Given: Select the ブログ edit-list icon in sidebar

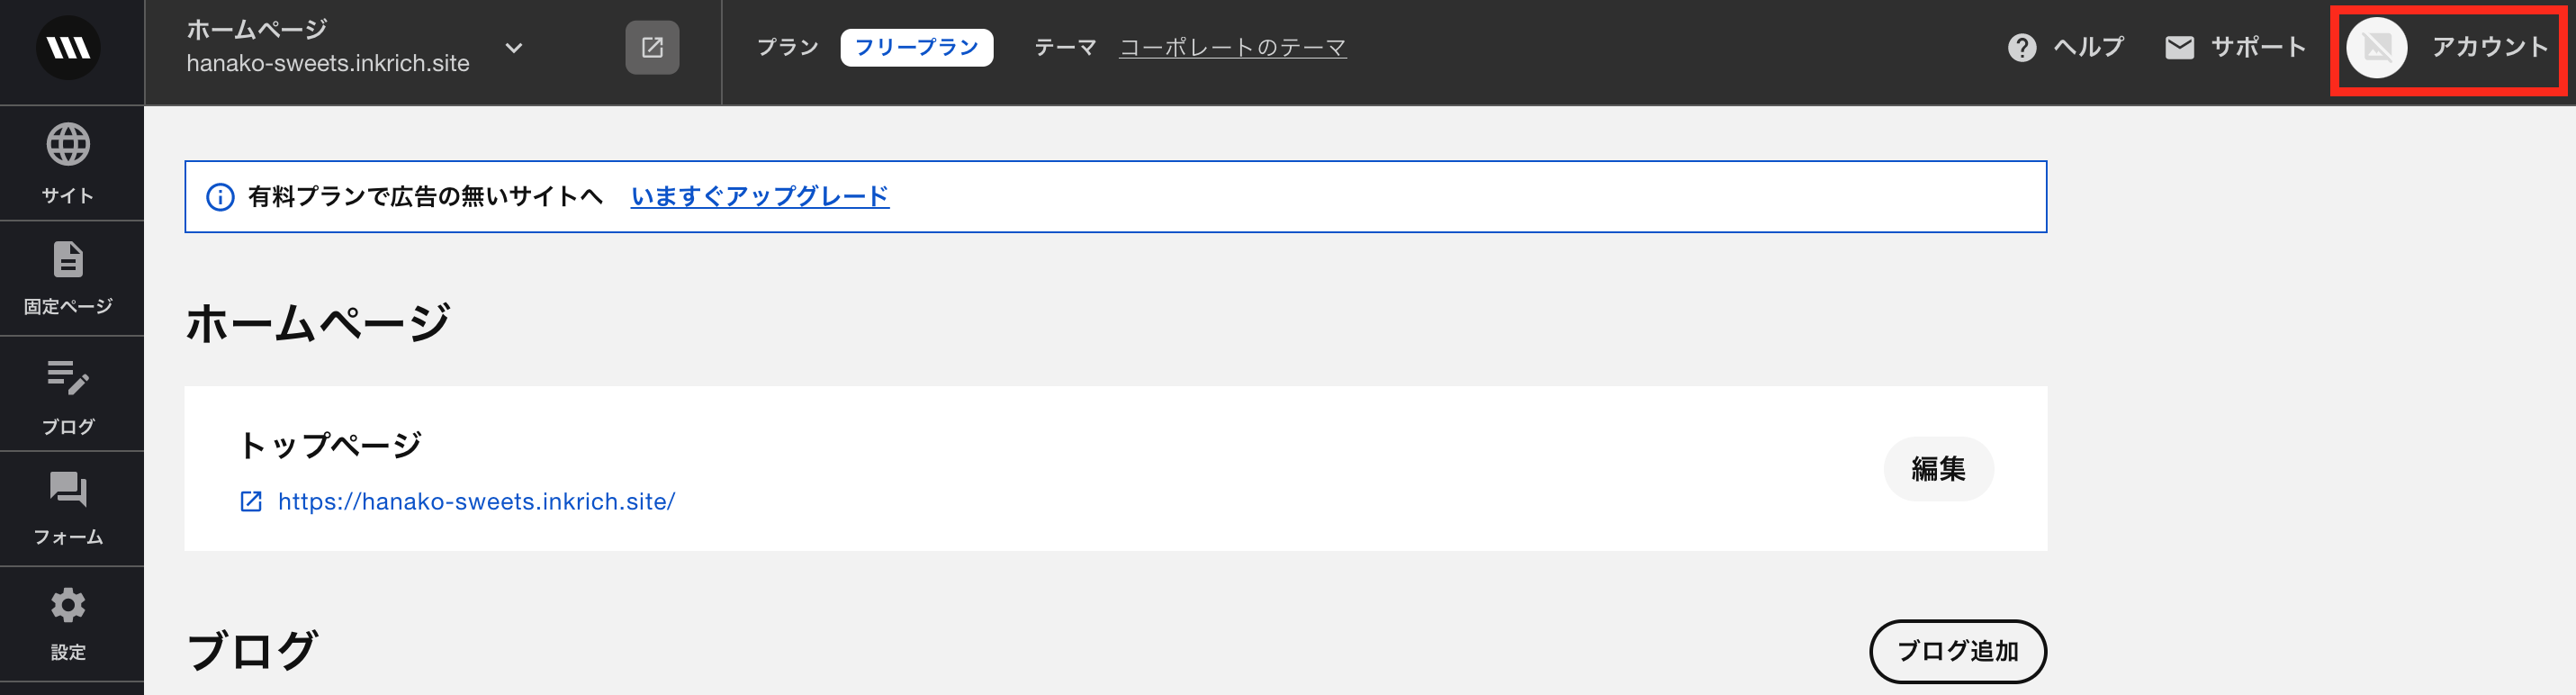Looking at the screenshot, I should click(68, 378).
